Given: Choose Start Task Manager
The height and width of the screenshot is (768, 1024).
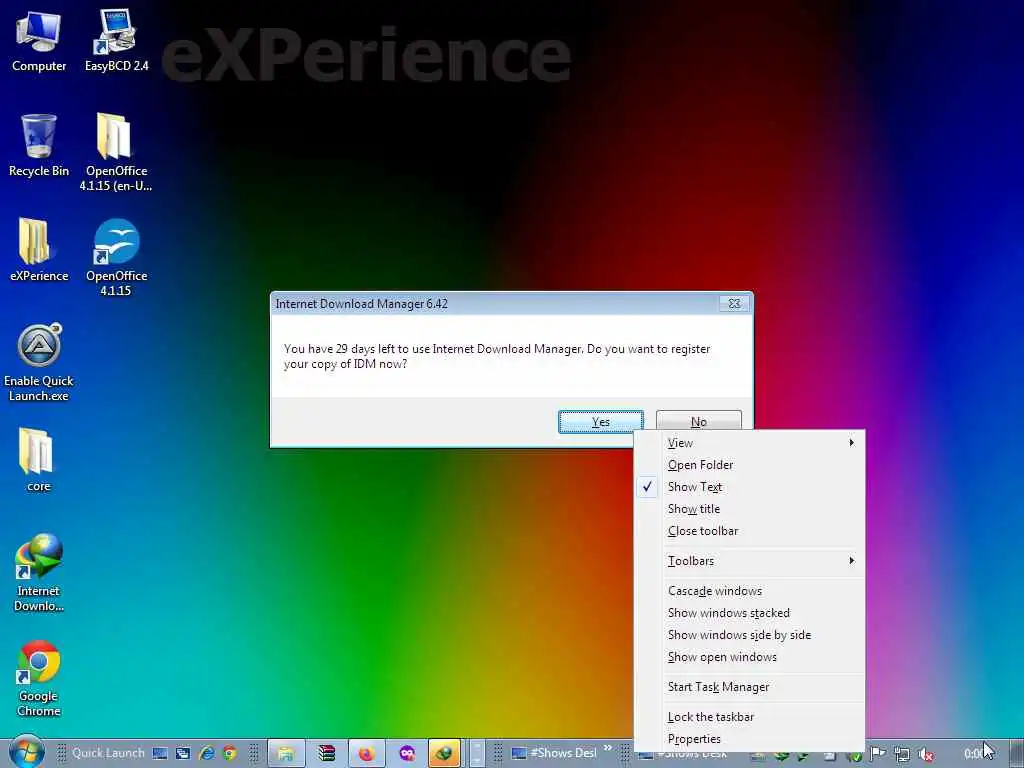Looking at the screenshot, I should tap(750, 687).
